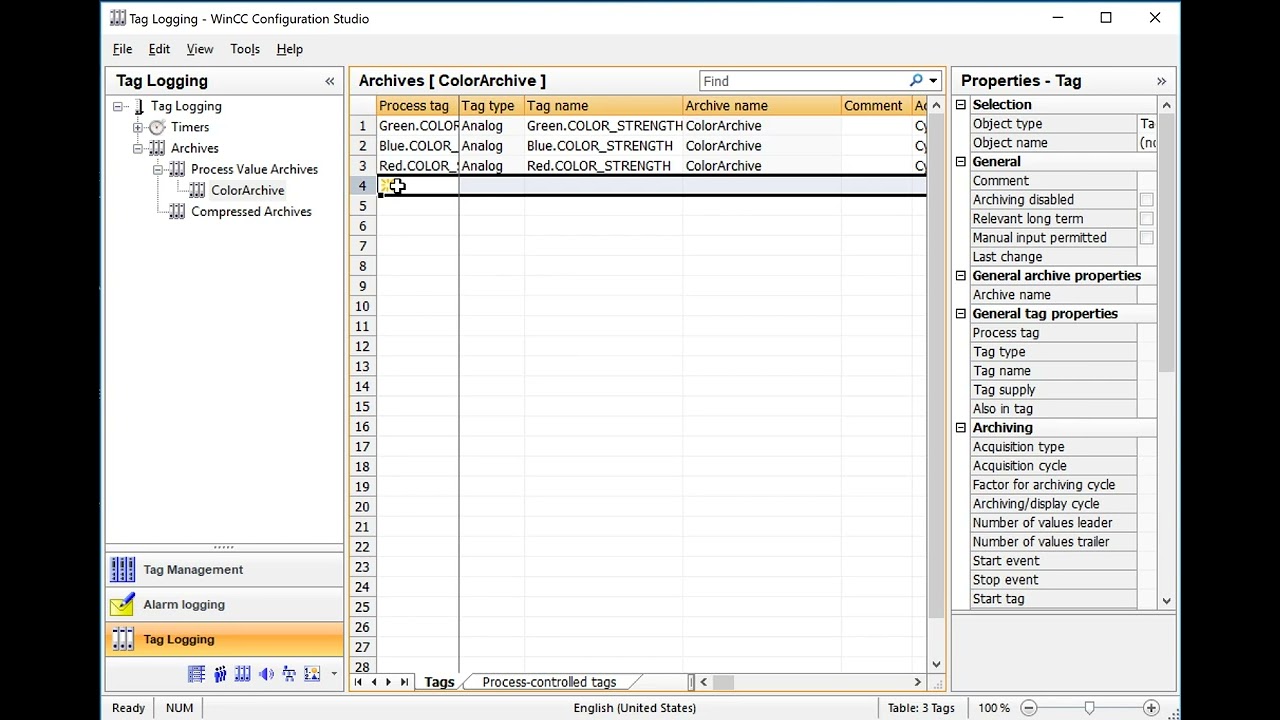Open the Alarm logging editor
This screenshot has width=1280, height=720.
(x=224, y=604)
